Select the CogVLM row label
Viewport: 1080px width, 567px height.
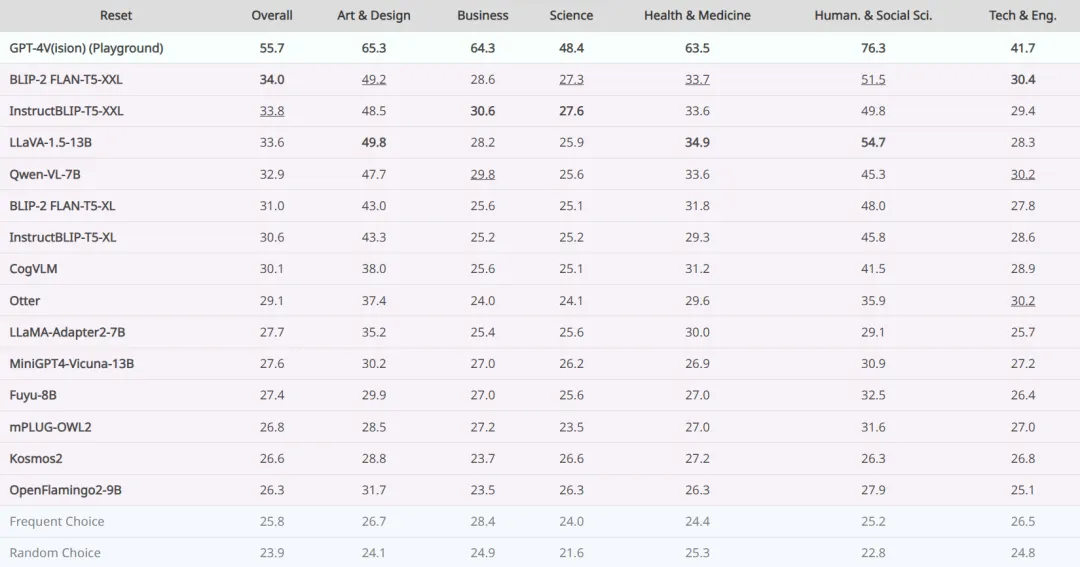(x=33, y=269)
